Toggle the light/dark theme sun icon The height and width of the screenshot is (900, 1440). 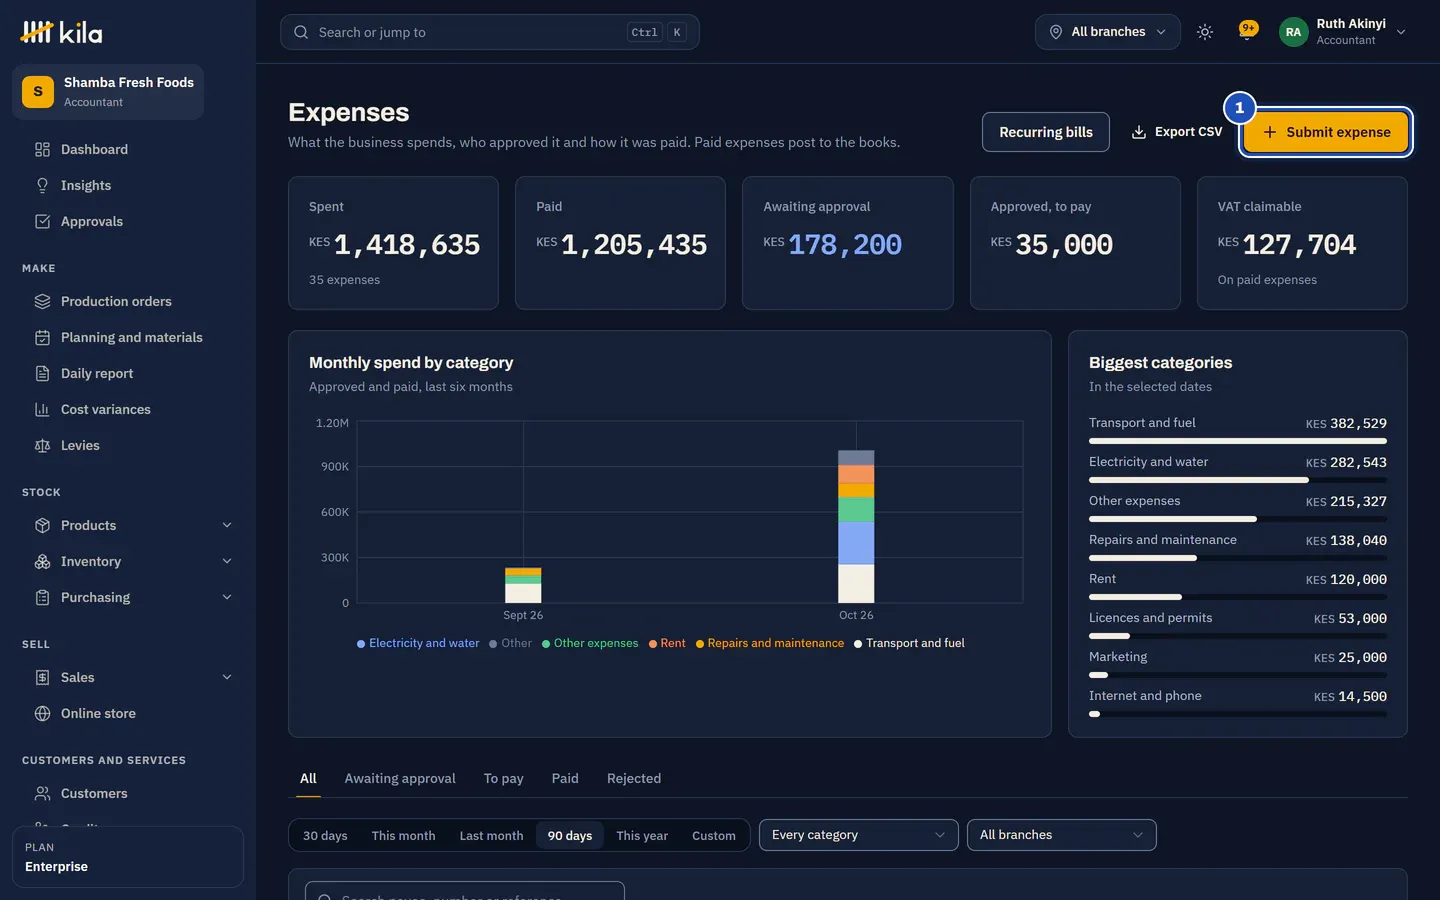pos(1205,32)
